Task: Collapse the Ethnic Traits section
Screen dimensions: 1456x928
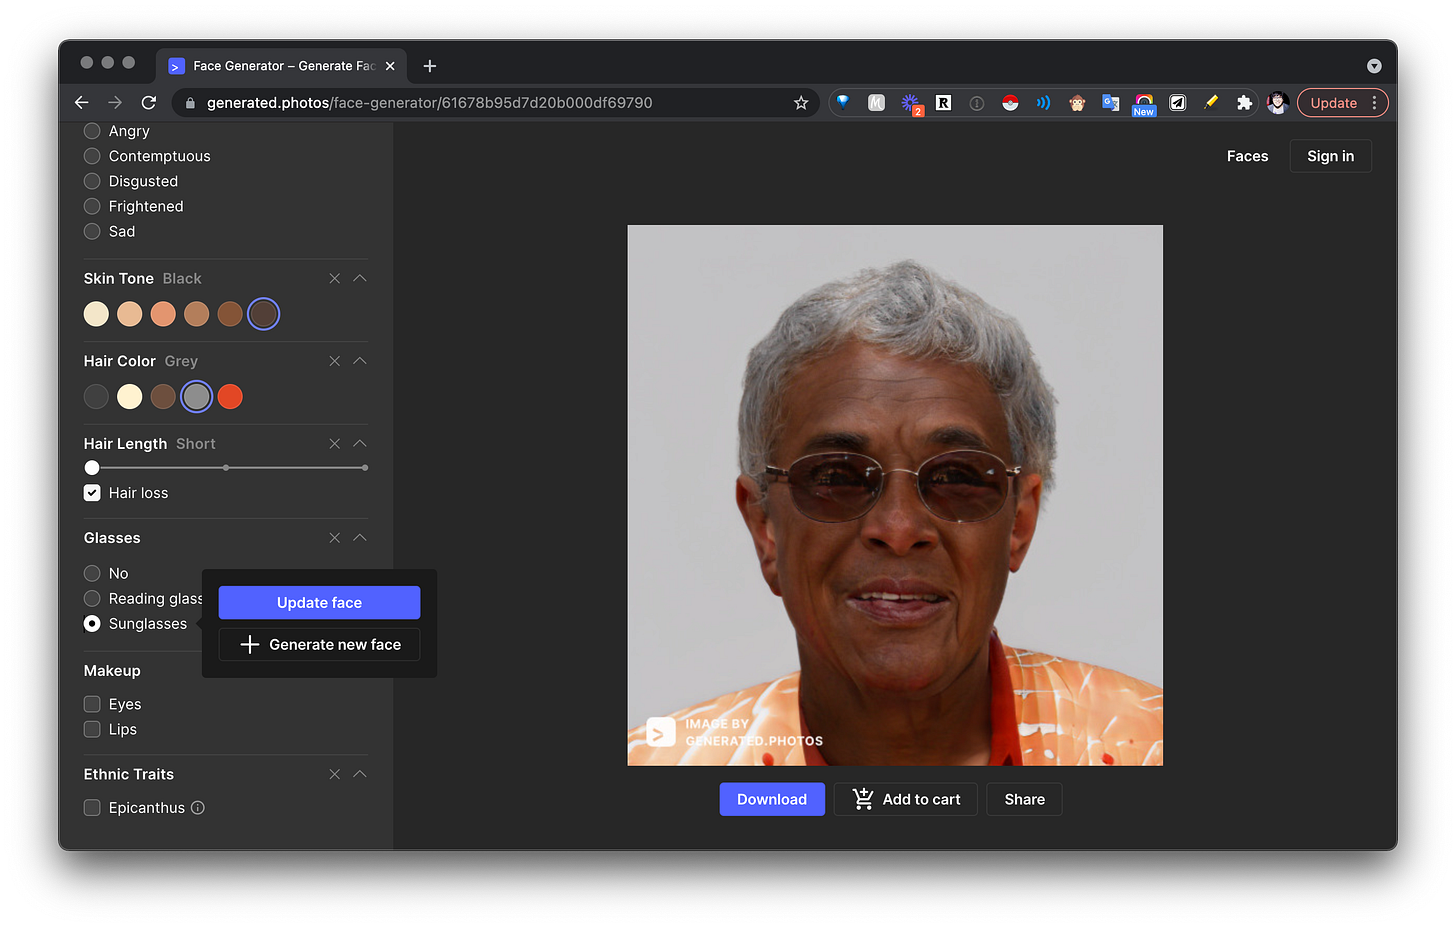Action: pos(360,774)
